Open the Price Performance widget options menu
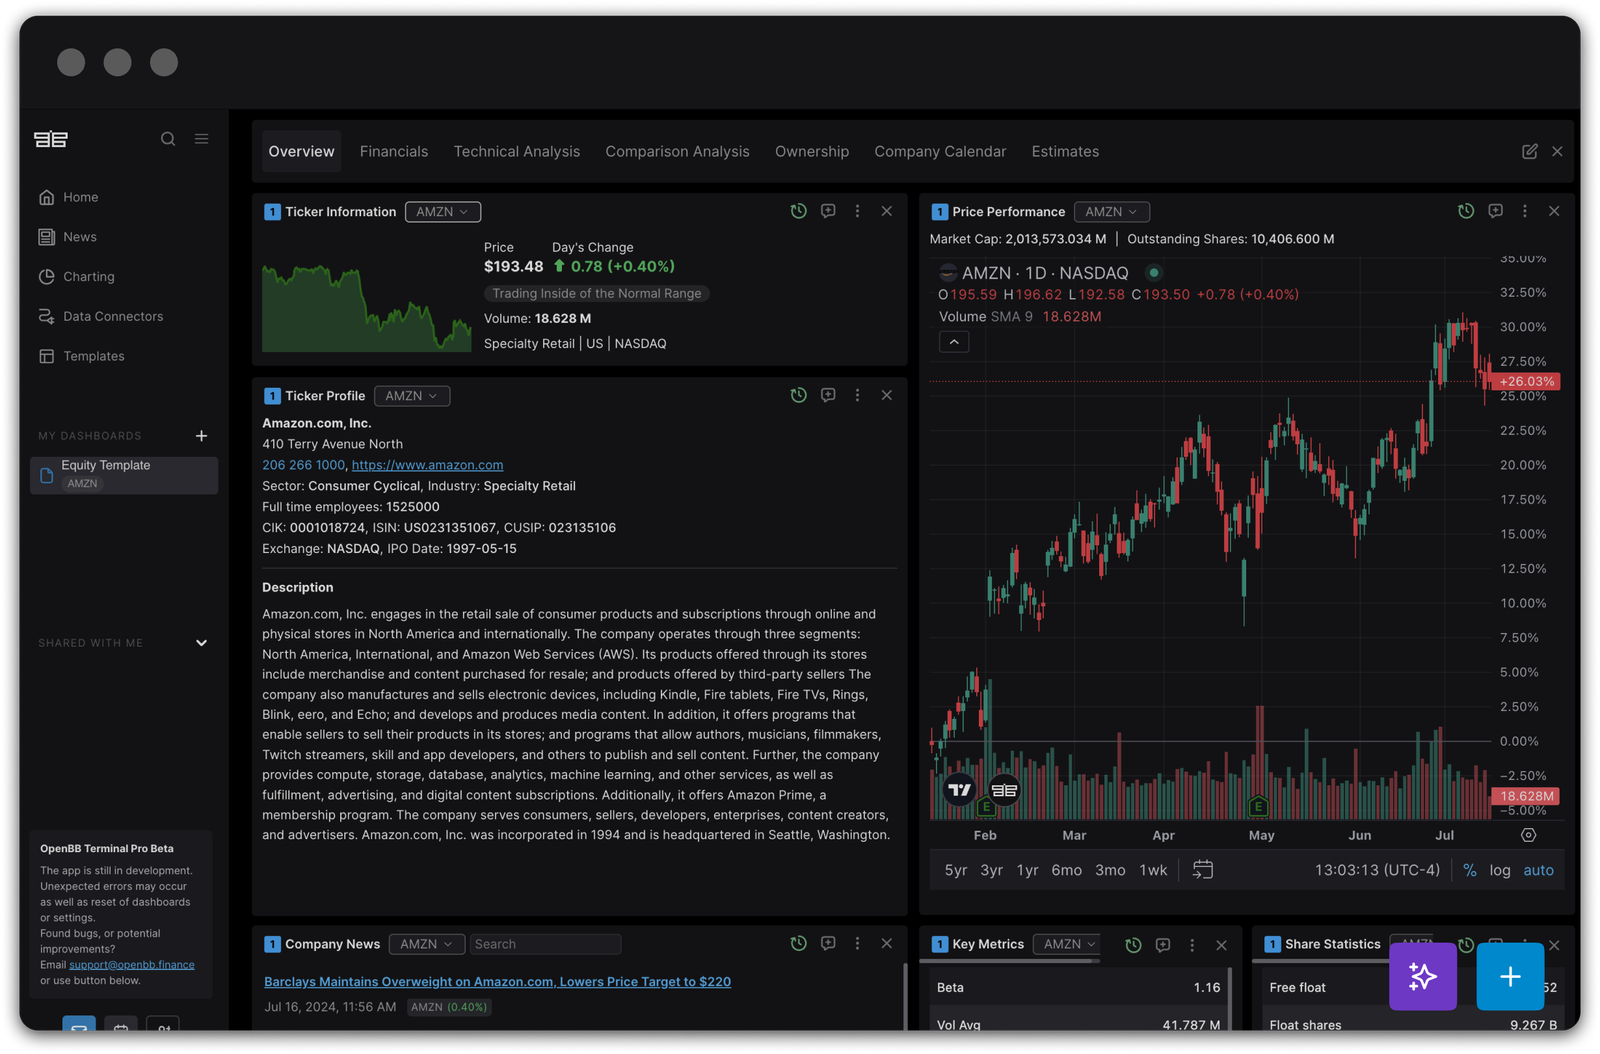1600x1054 pixels. click(1524, 211)
